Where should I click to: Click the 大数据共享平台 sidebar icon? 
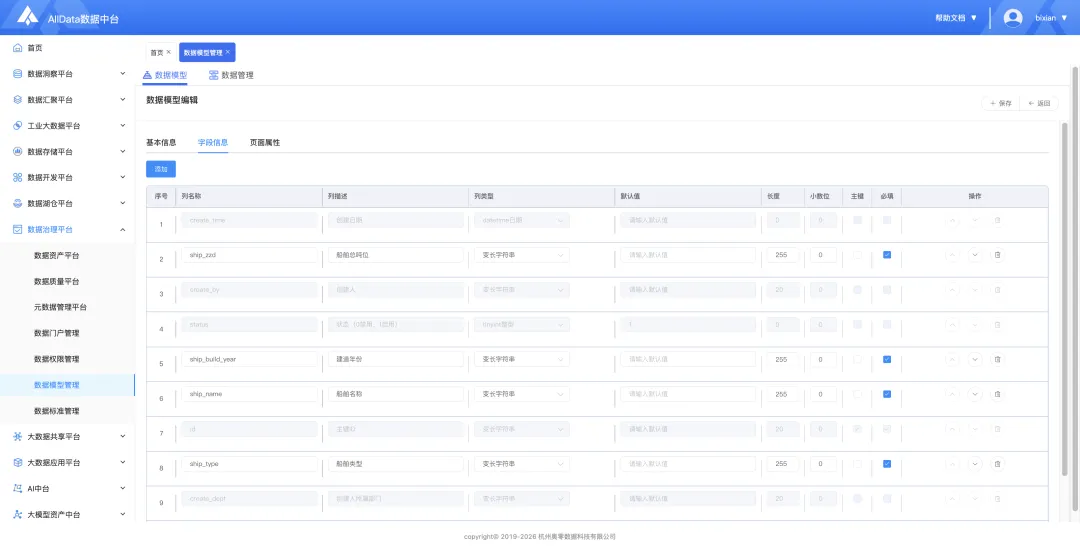(18, 436)
